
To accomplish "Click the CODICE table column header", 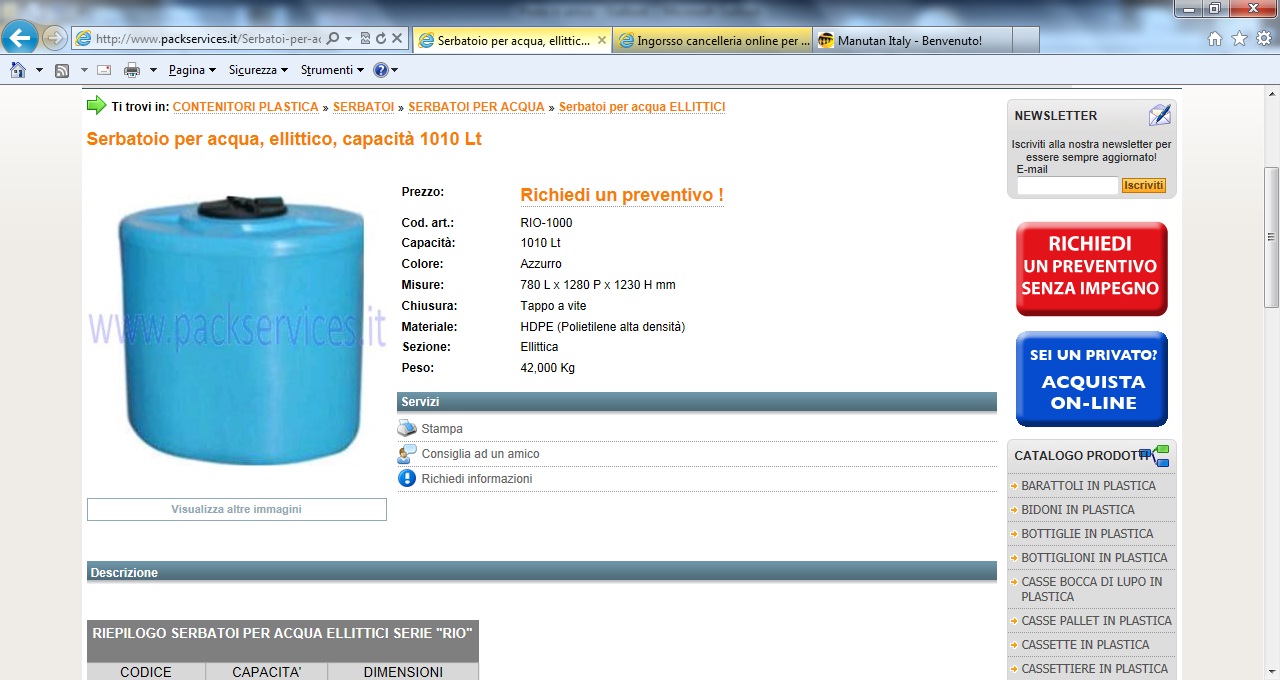I will tap(146, 672).
